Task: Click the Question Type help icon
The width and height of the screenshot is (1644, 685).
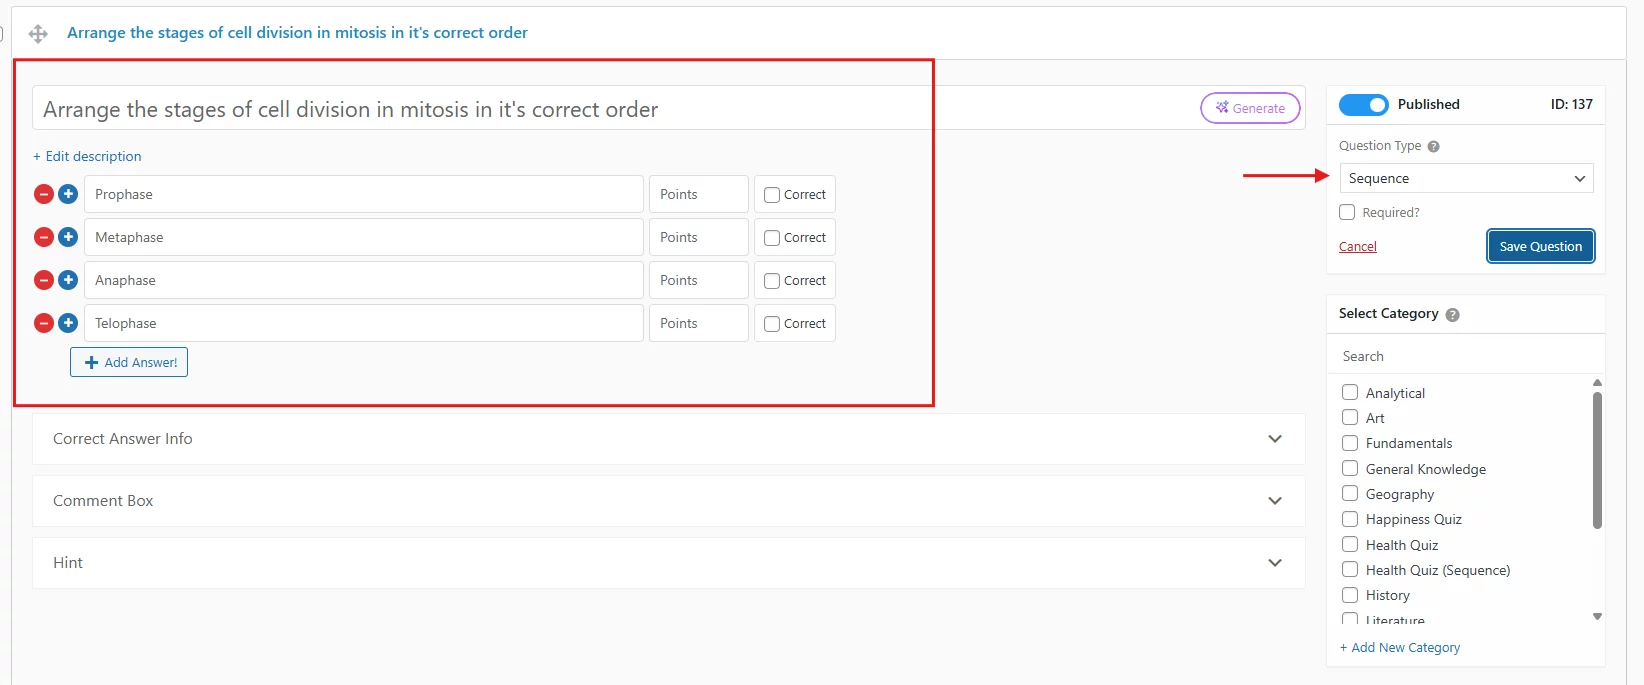Action: pyautogui.click(x=1433, y=146)
